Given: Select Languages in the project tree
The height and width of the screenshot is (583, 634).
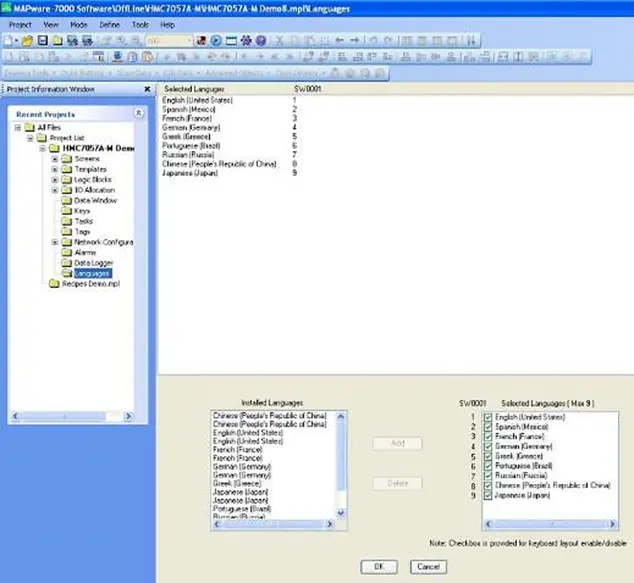Looking at the screenshot, I should [x=93, y=274].
